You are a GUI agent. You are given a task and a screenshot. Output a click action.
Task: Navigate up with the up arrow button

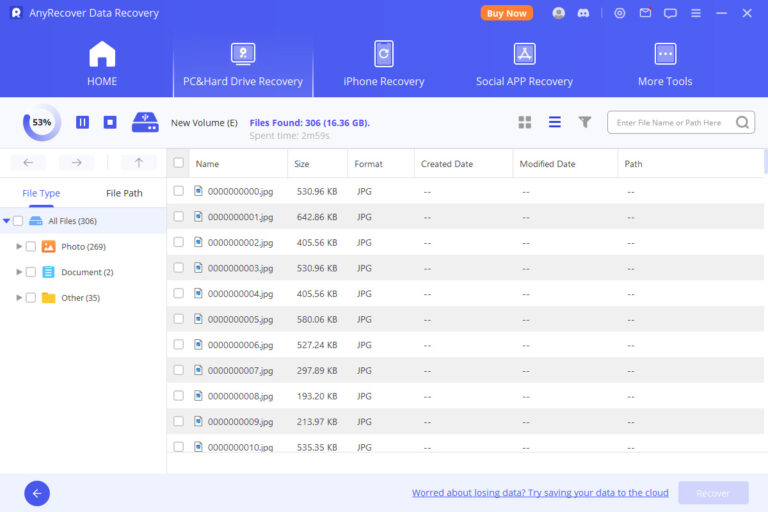coord(138,162)
